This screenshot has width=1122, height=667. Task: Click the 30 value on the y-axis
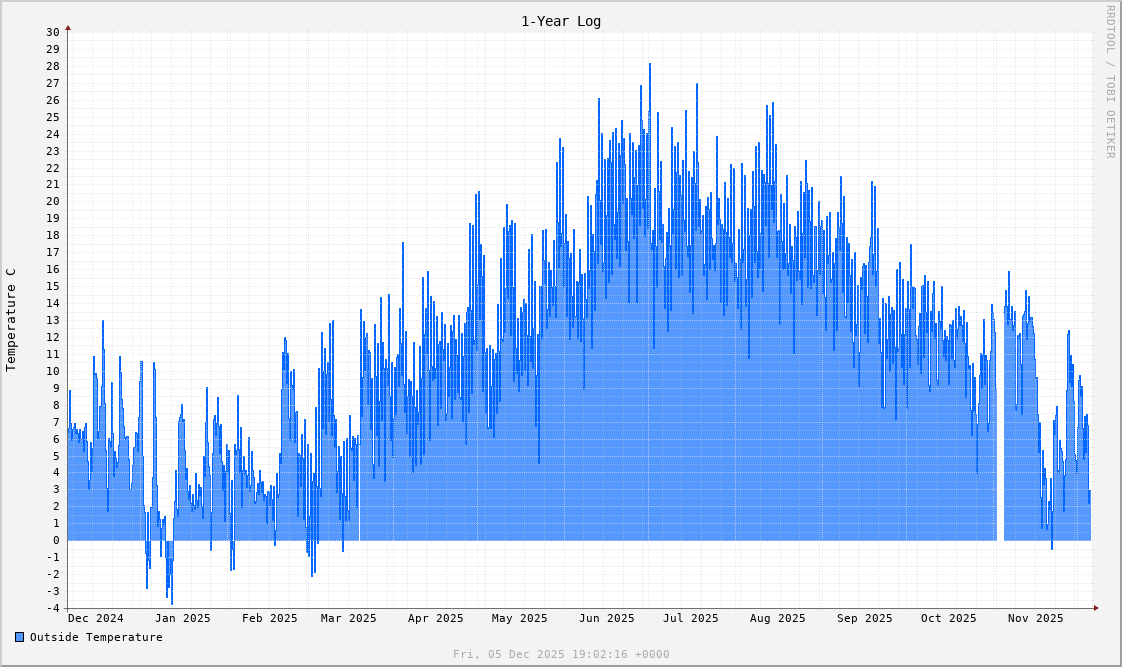(55, 31)
